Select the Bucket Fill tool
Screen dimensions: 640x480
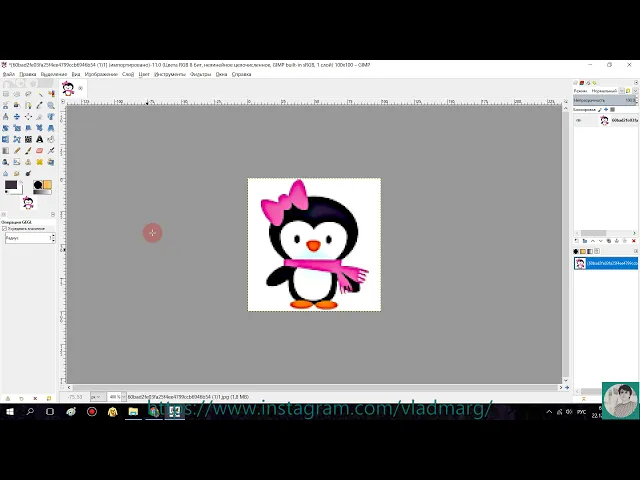click(x=51, y=139)
